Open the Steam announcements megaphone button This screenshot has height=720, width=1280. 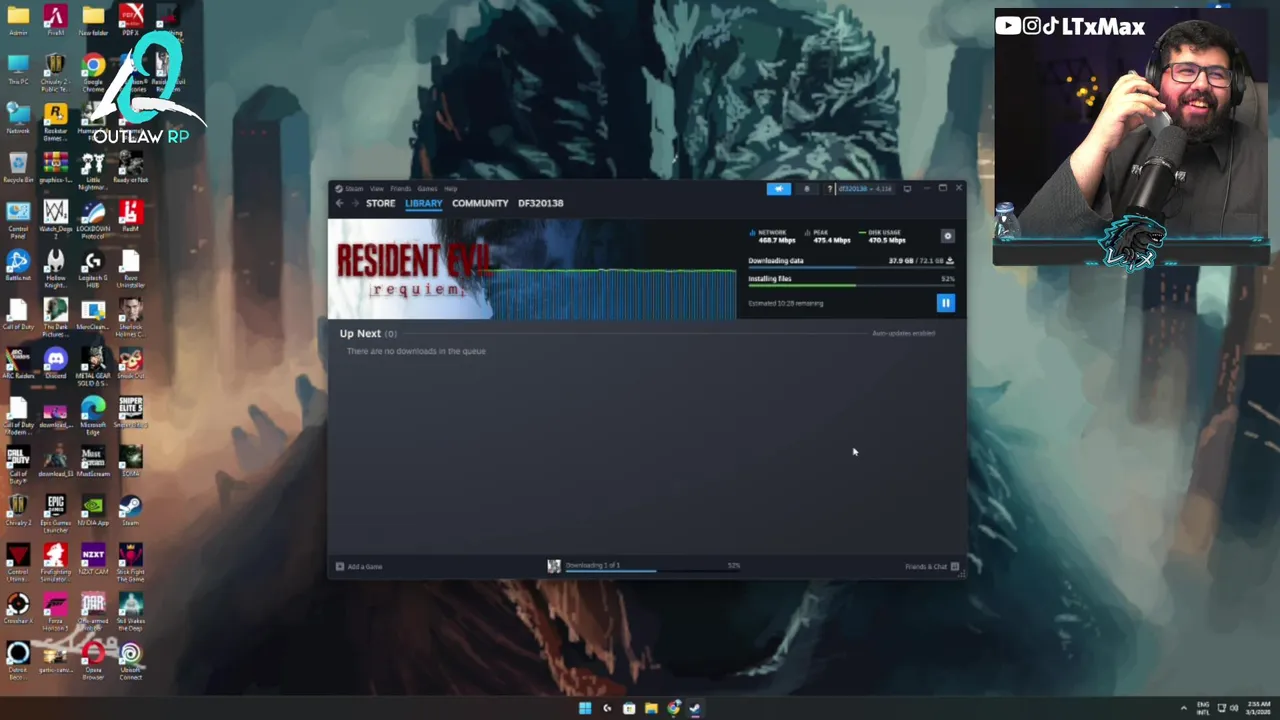click(778, 188)
